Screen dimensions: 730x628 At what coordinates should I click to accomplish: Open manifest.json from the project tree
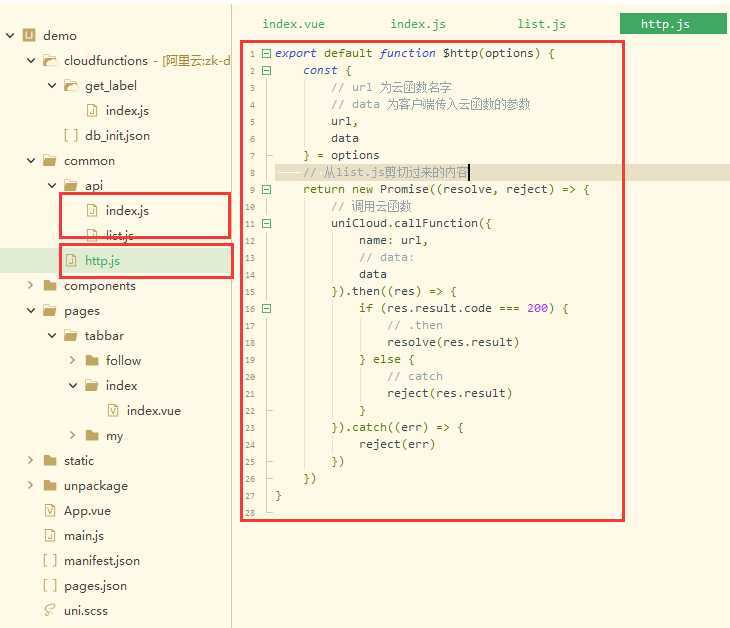click(x=102, y=560)
